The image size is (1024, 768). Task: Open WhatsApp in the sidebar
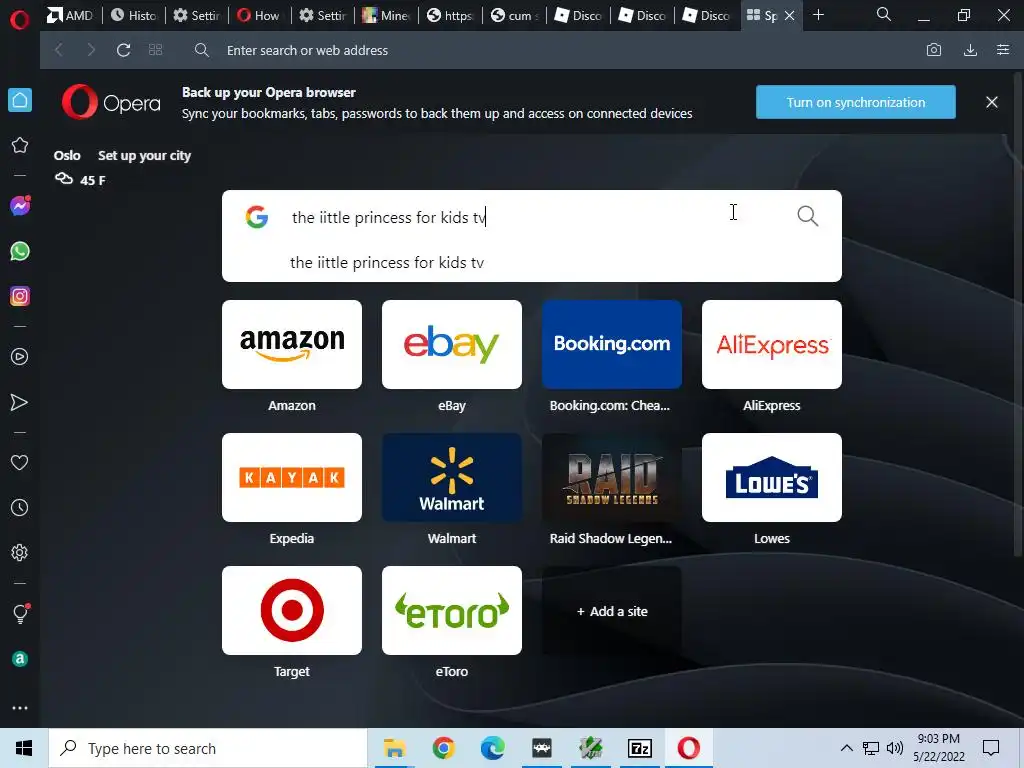point(20,251)
